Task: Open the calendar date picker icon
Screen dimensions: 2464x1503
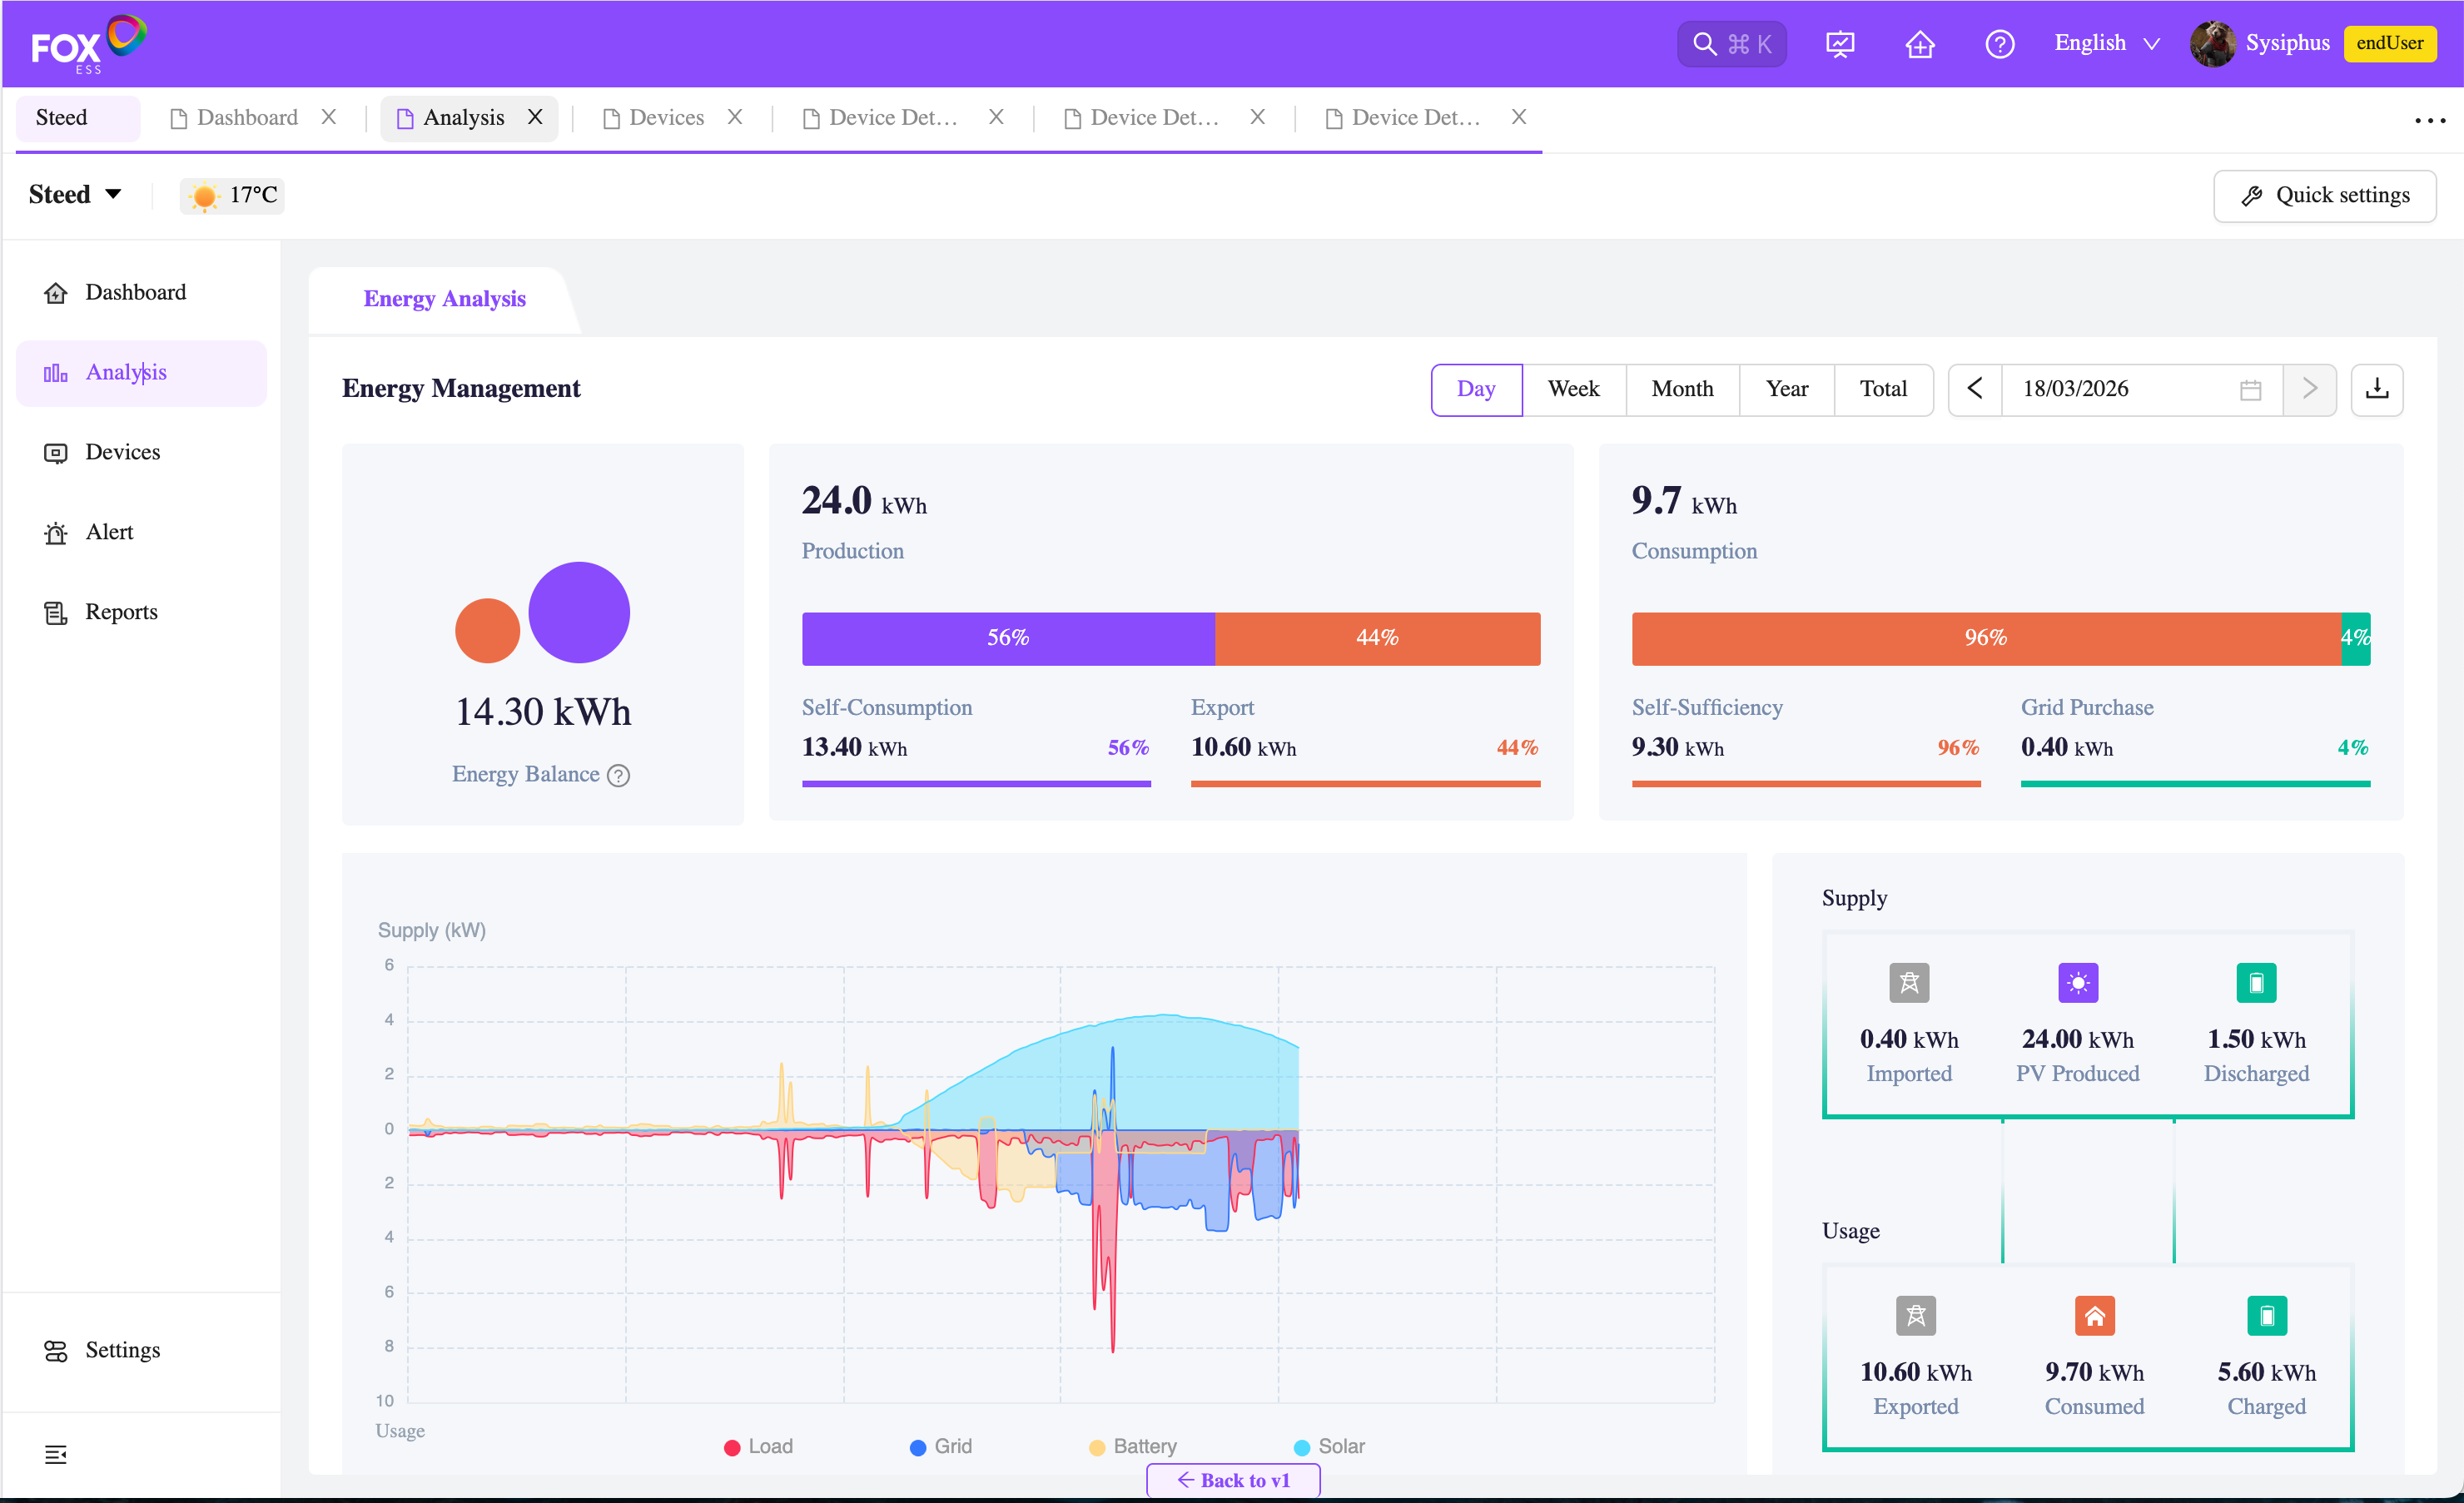Action: pyautogui.click(x=2250, y=389)
